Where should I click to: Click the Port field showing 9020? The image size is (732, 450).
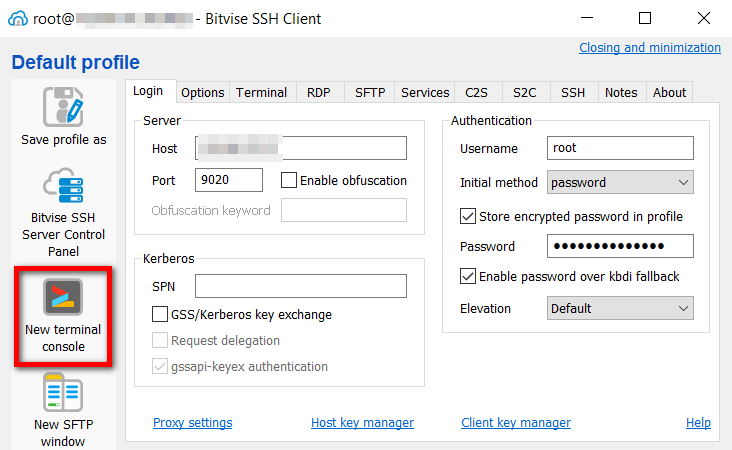(x=229, y=180)
